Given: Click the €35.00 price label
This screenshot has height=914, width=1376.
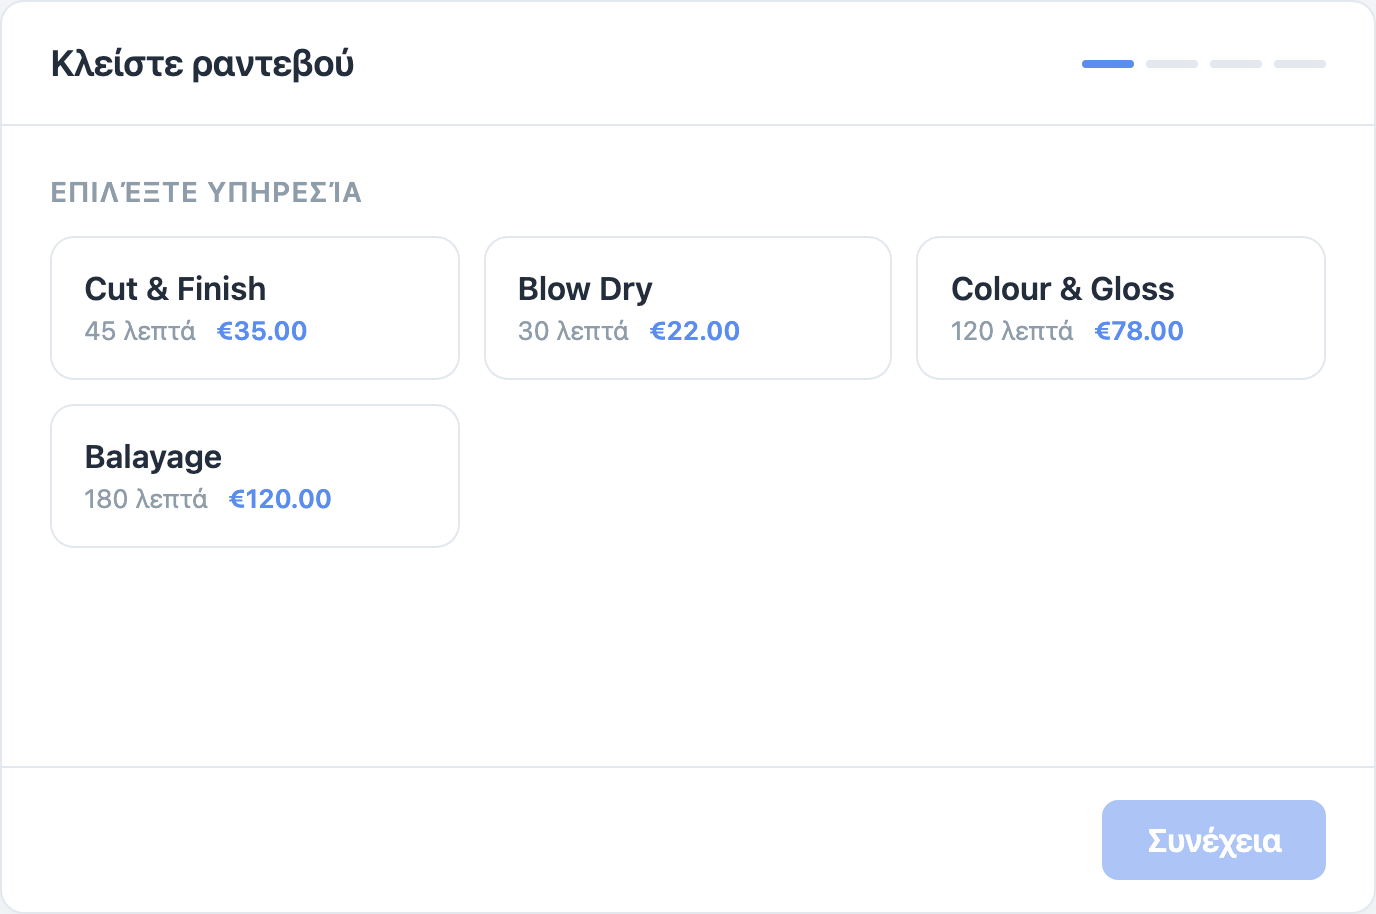Looking at the screenshot, I should (x=262, y=331).
